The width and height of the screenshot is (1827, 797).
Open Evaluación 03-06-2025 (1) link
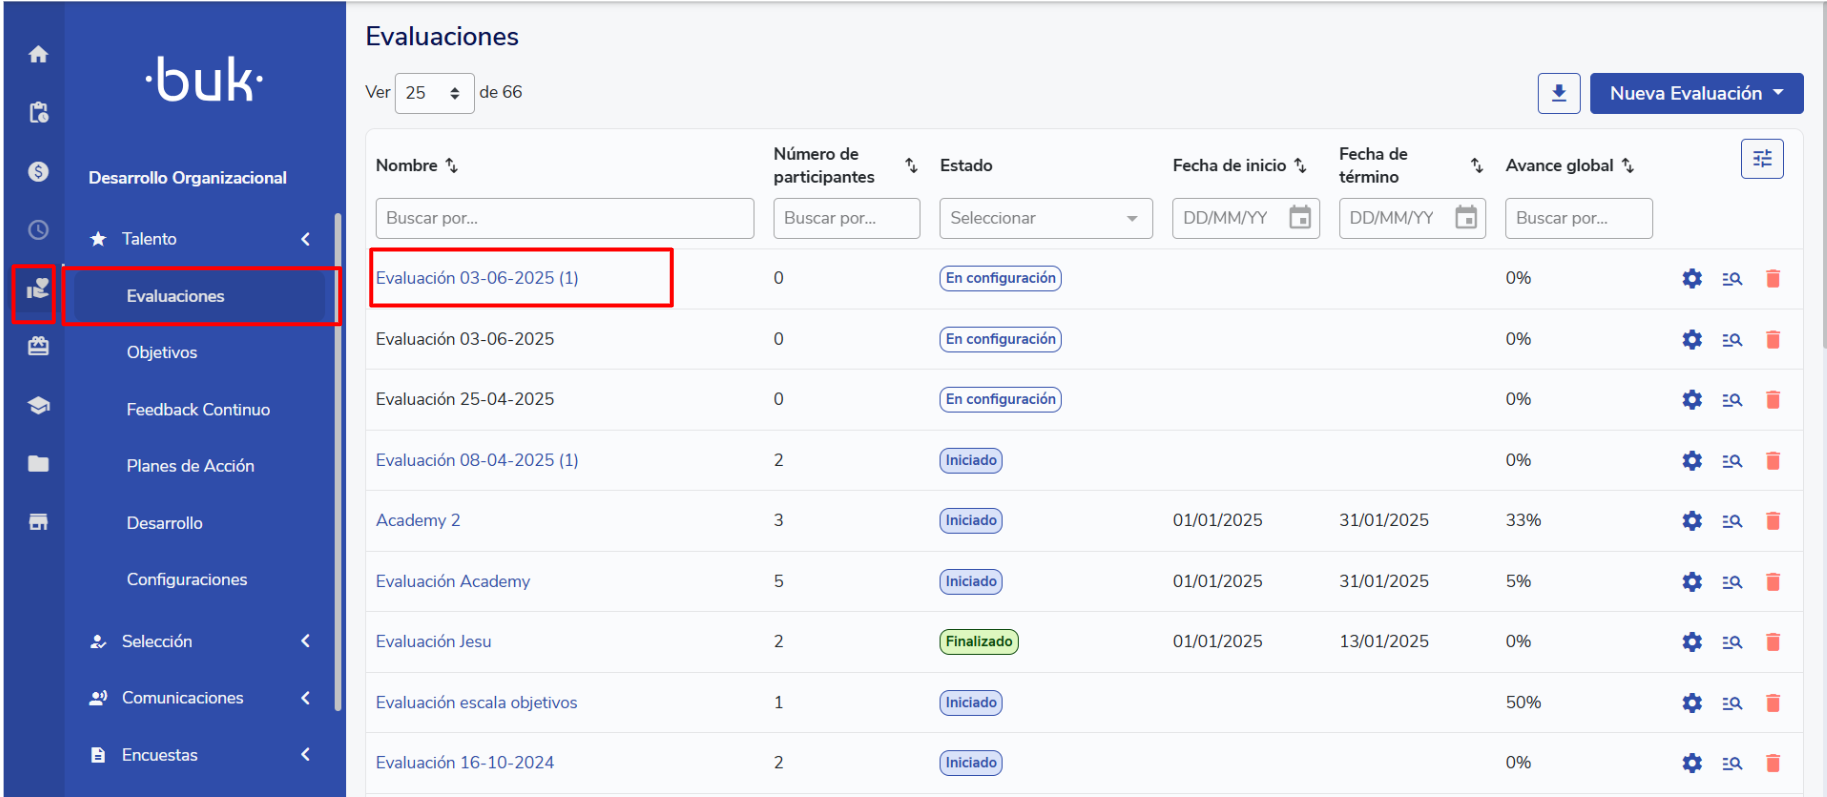477,278
